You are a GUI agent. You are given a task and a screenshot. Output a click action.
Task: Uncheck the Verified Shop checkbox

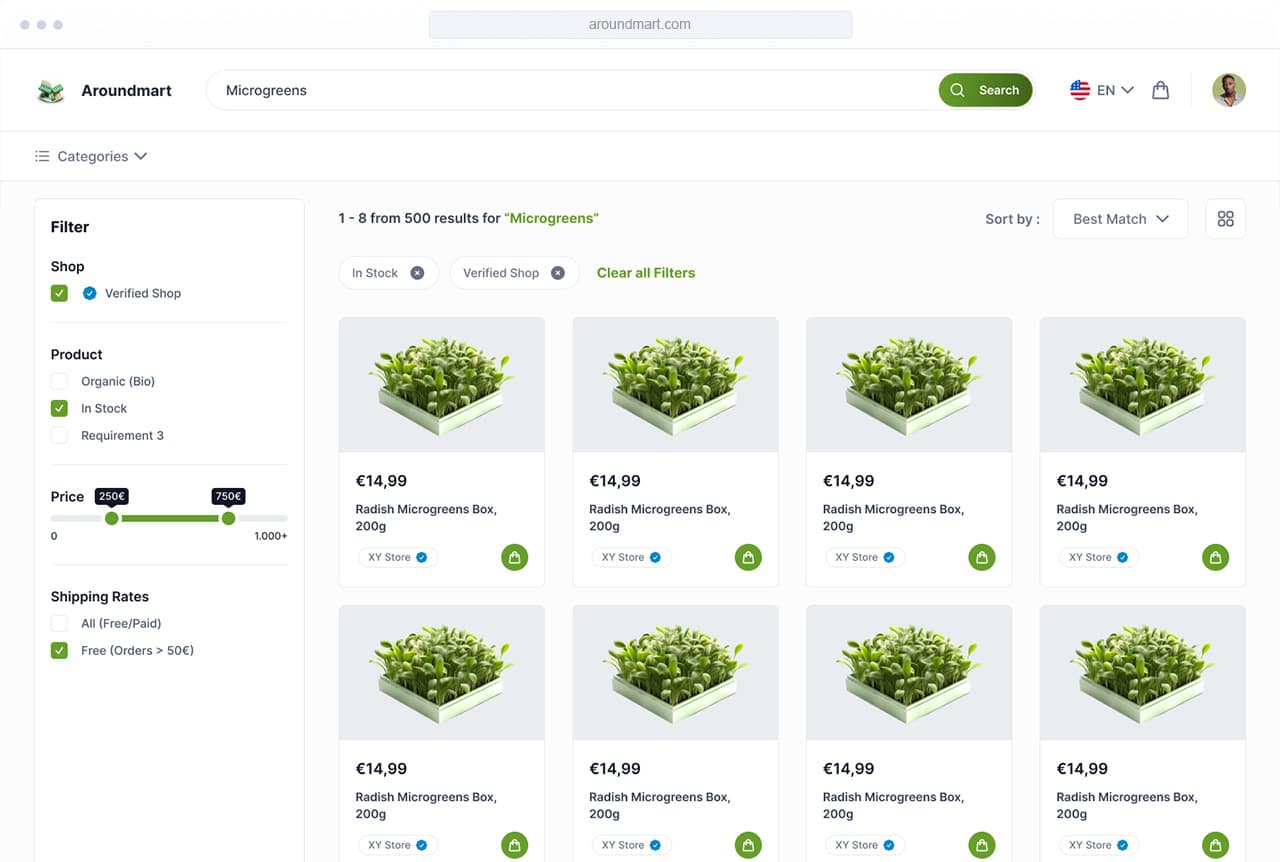(59, 293)
